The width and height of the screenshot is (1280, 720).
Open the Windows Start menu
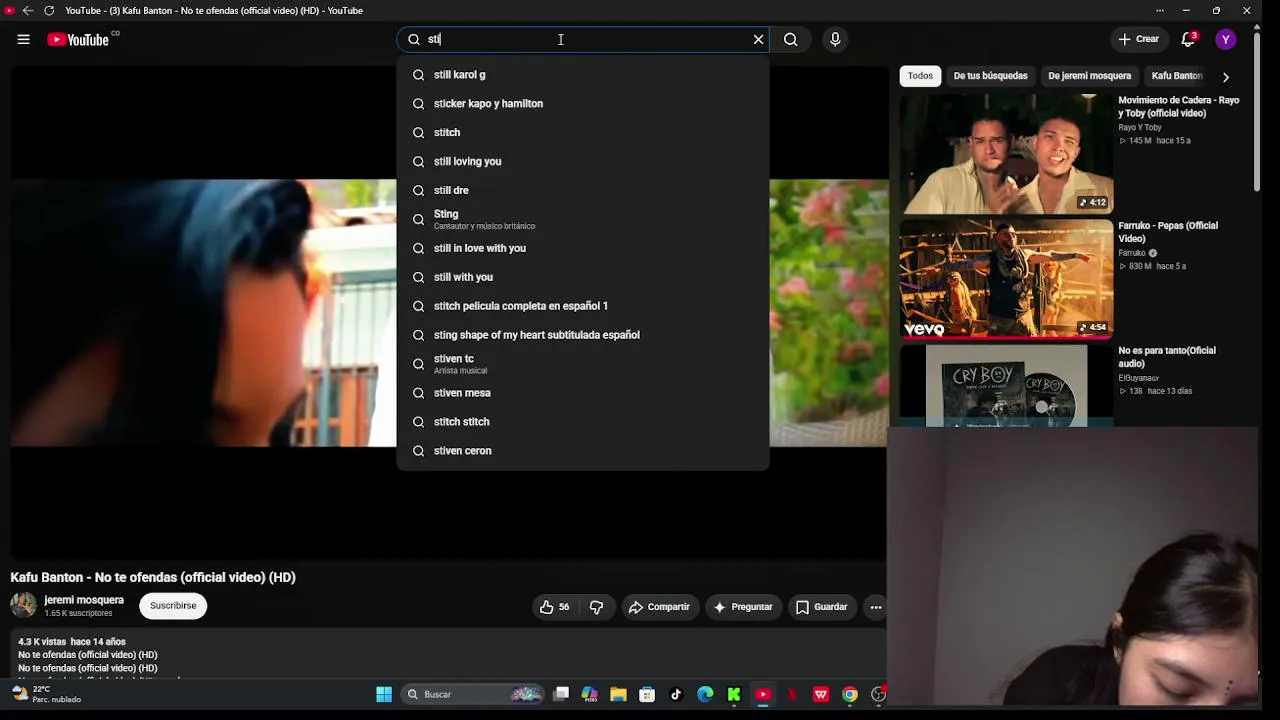click(384, 695)
